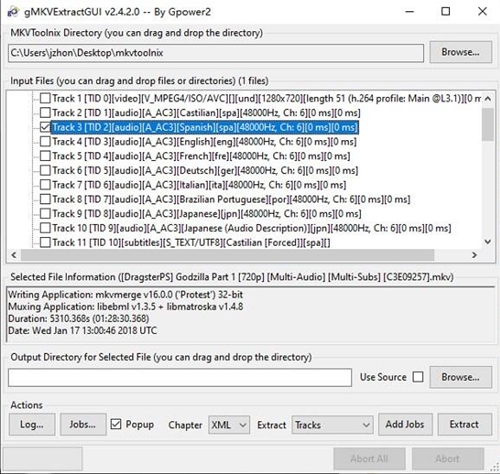Click the list's scroll up arrow
Viewport: 500px width, 474px height.
[x=488, y=99]
